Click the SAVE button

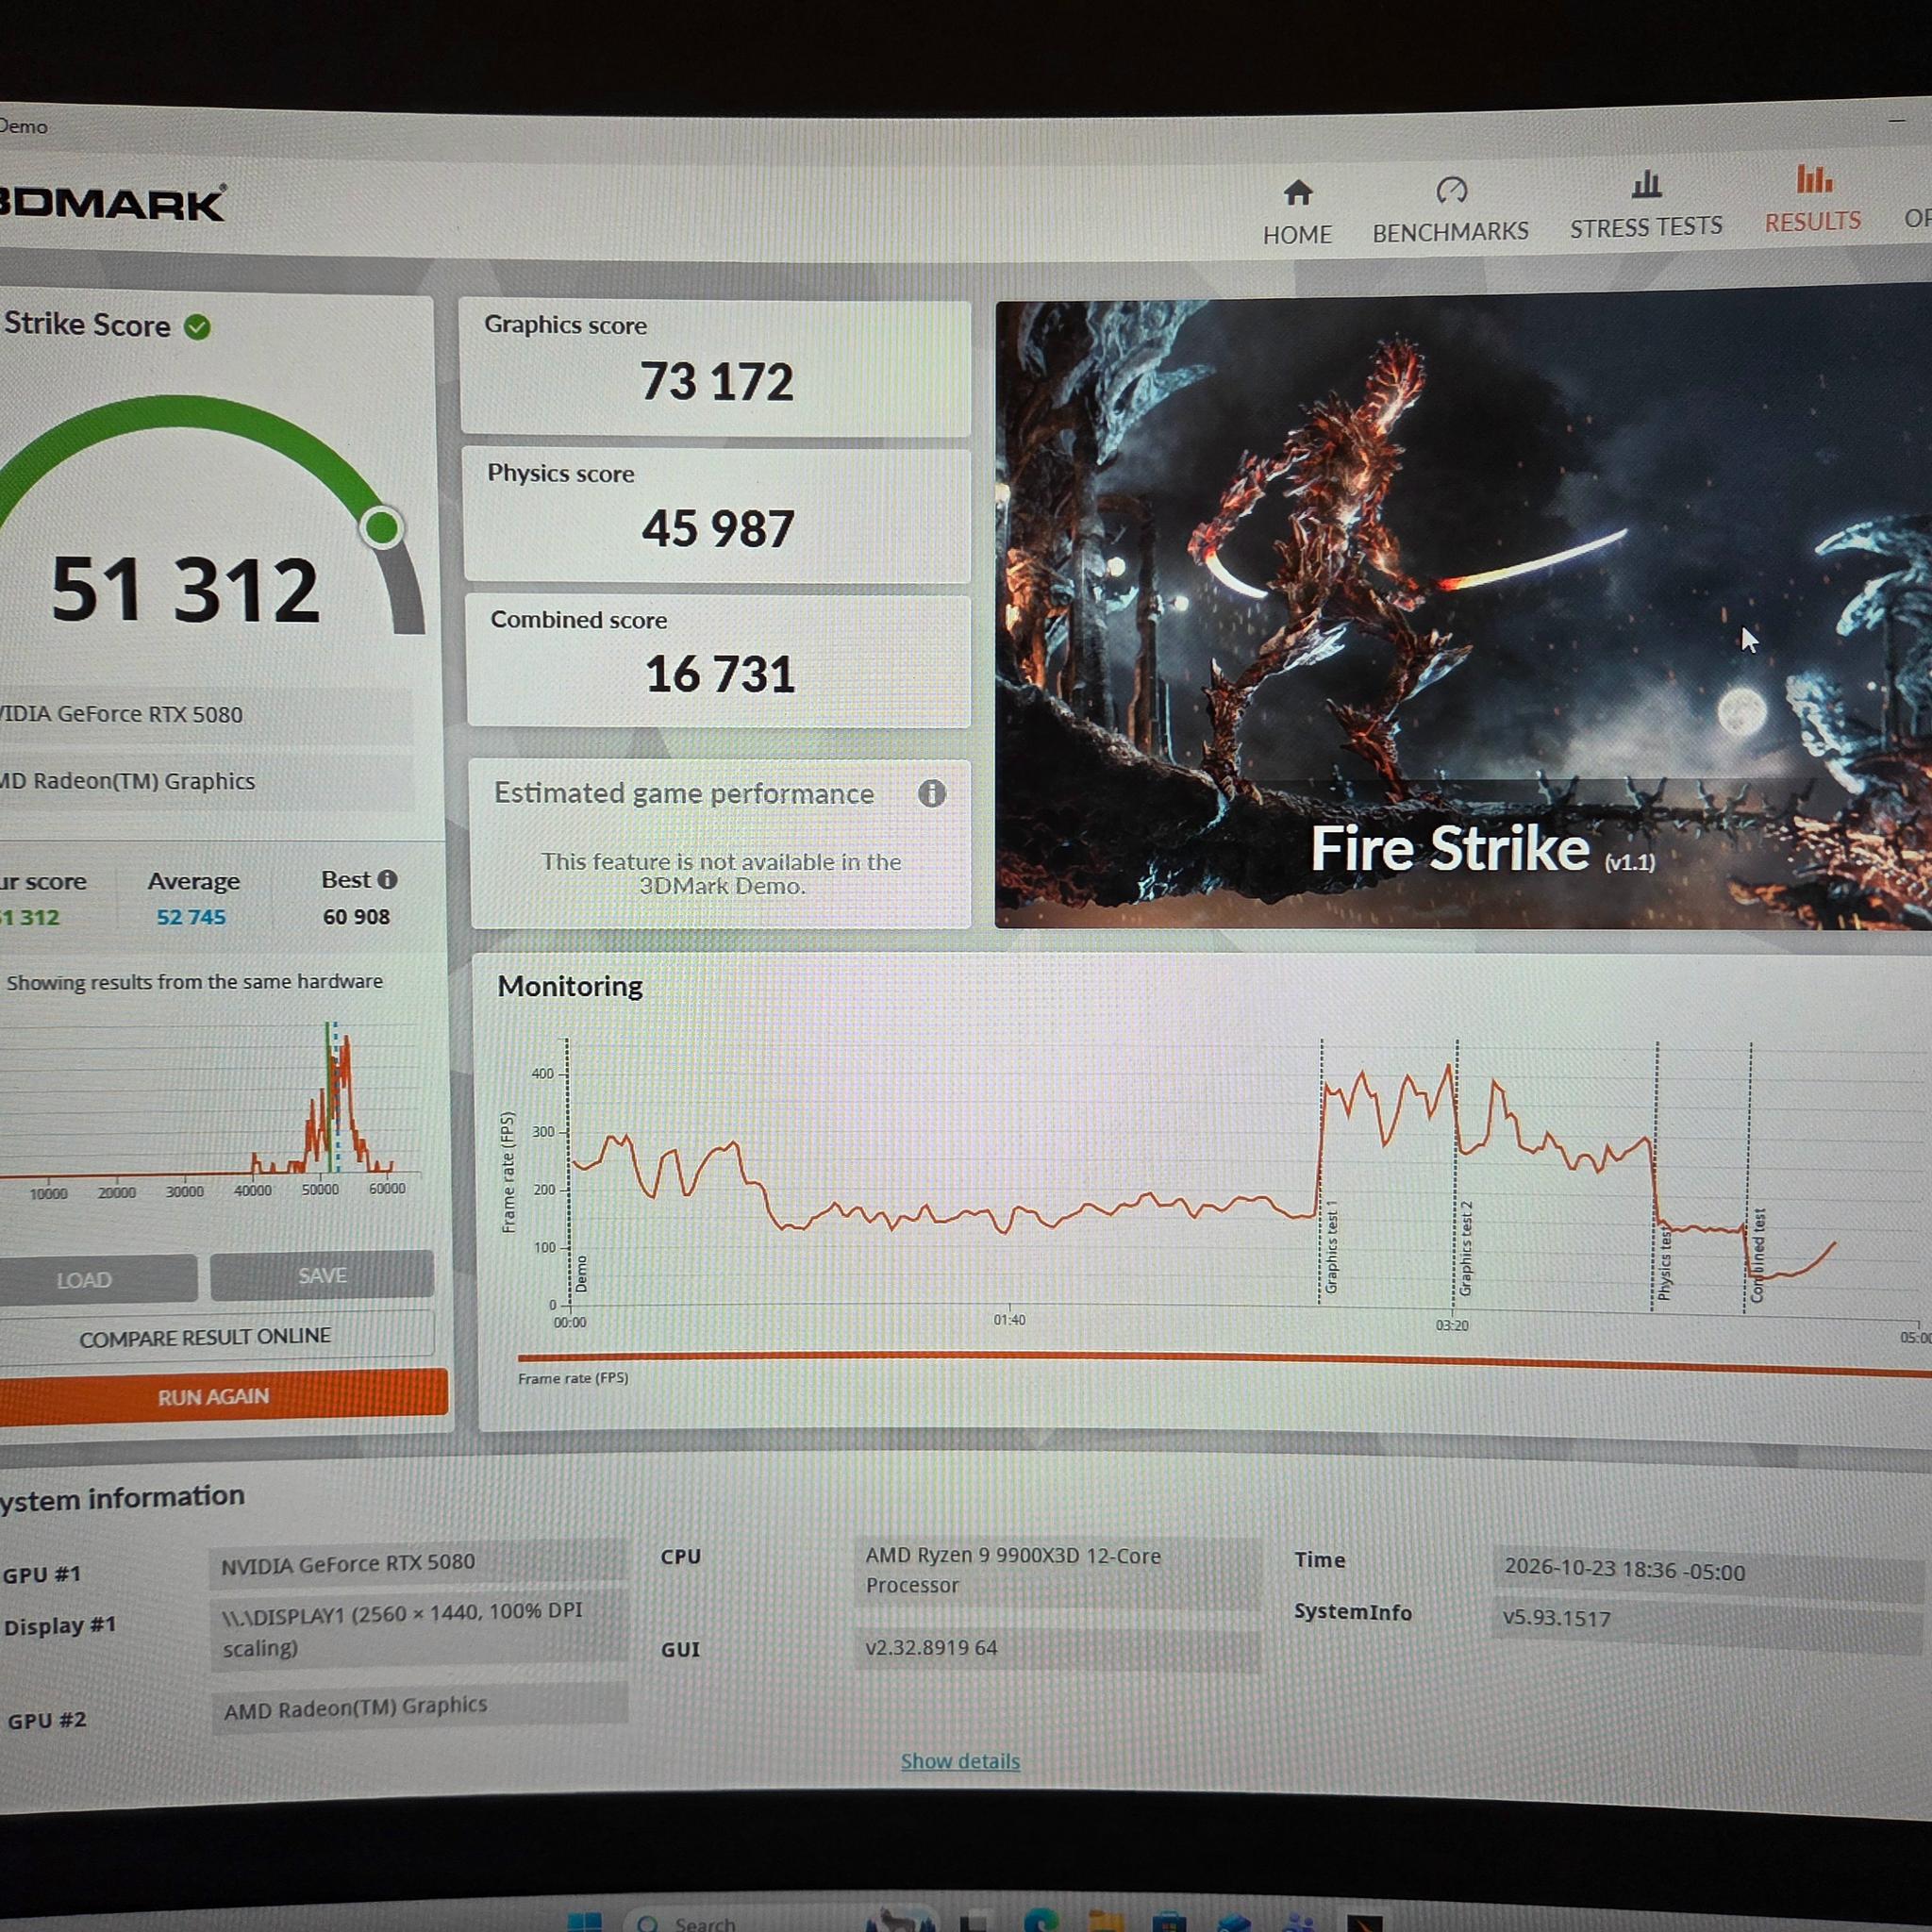(x=322, y=1276)
